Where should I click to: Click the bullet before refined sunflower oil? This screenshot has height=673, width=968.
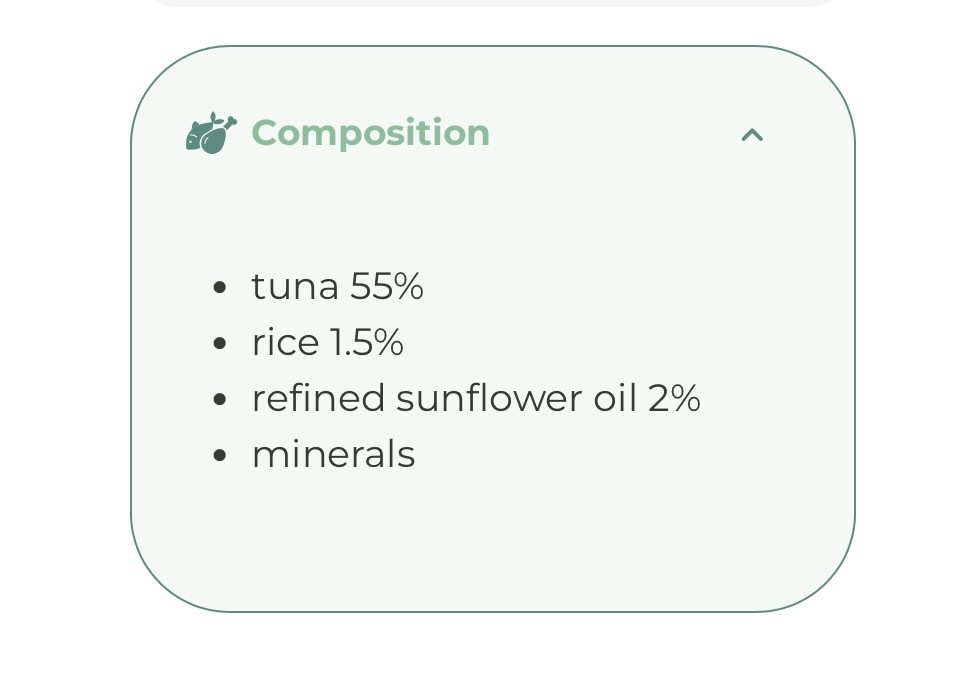(220, 400)
